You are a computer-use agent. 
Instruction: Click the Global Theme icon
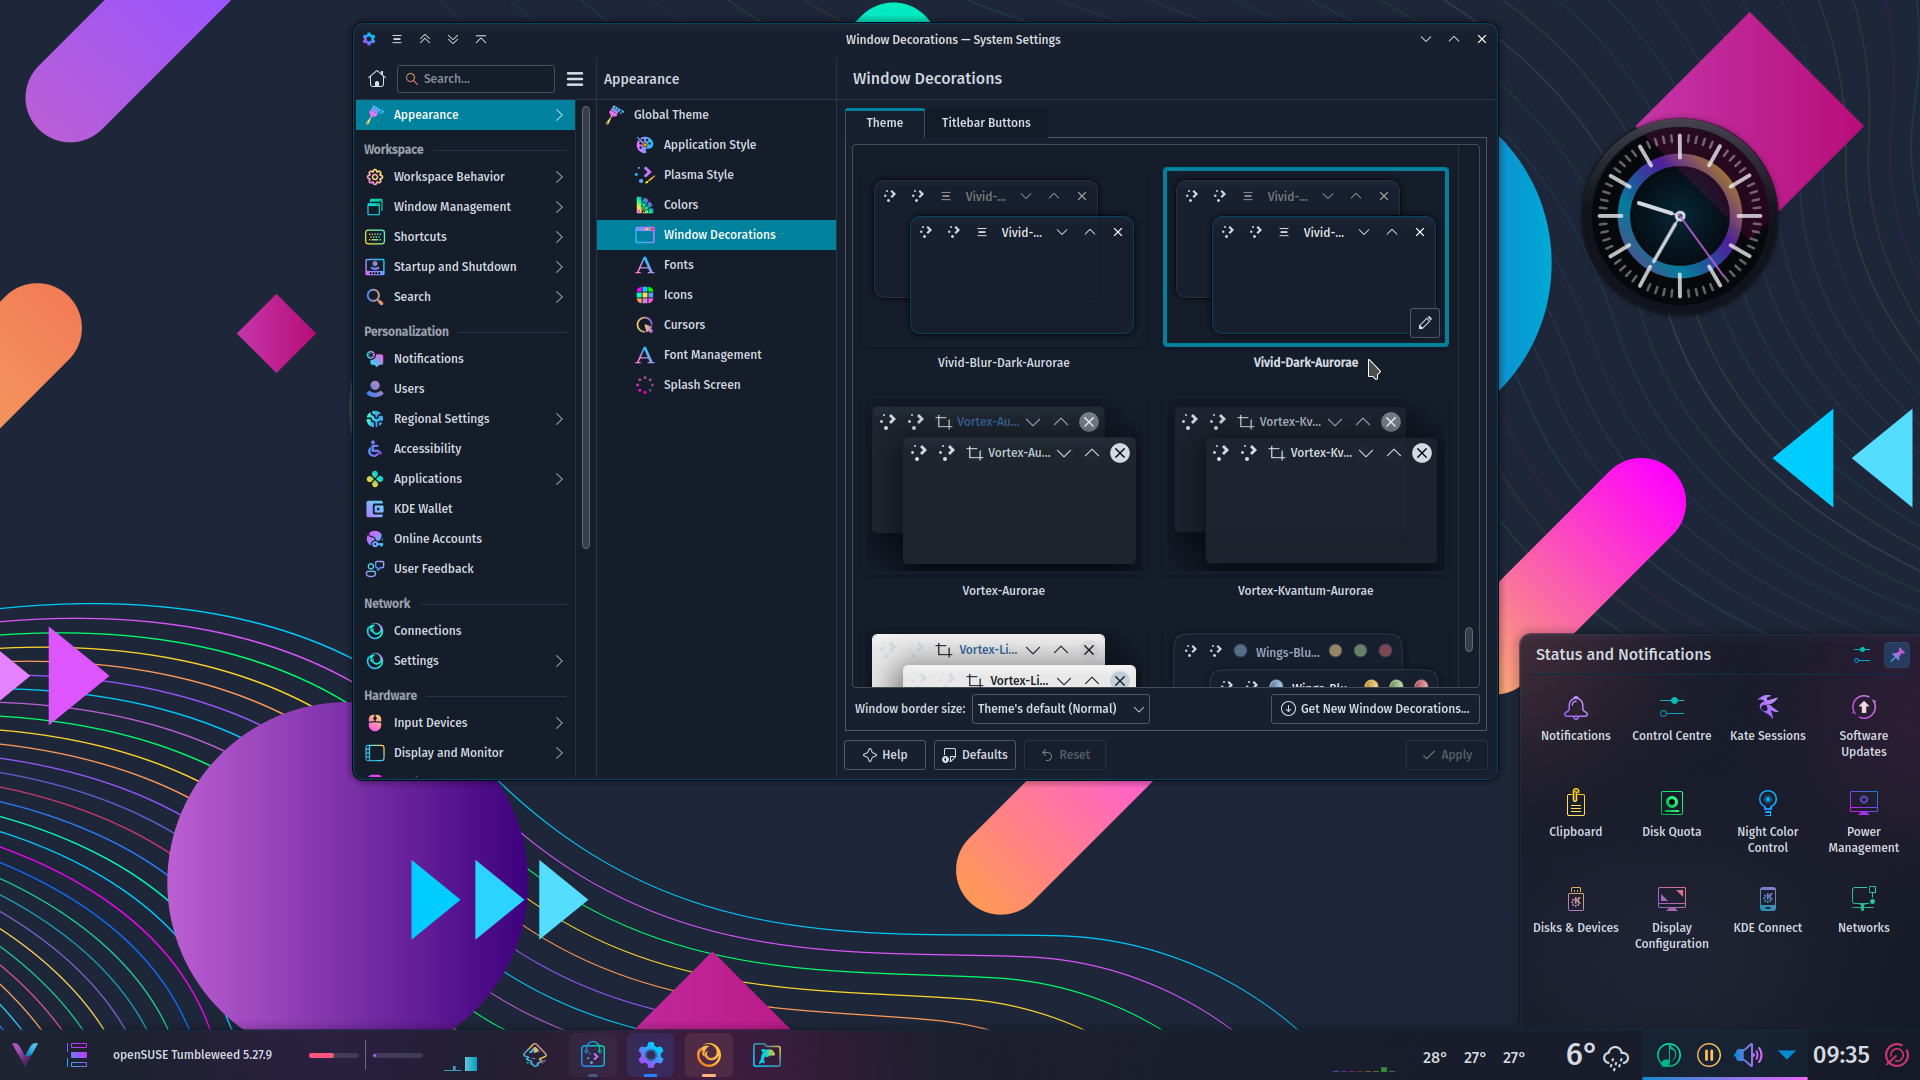point(615,115)
